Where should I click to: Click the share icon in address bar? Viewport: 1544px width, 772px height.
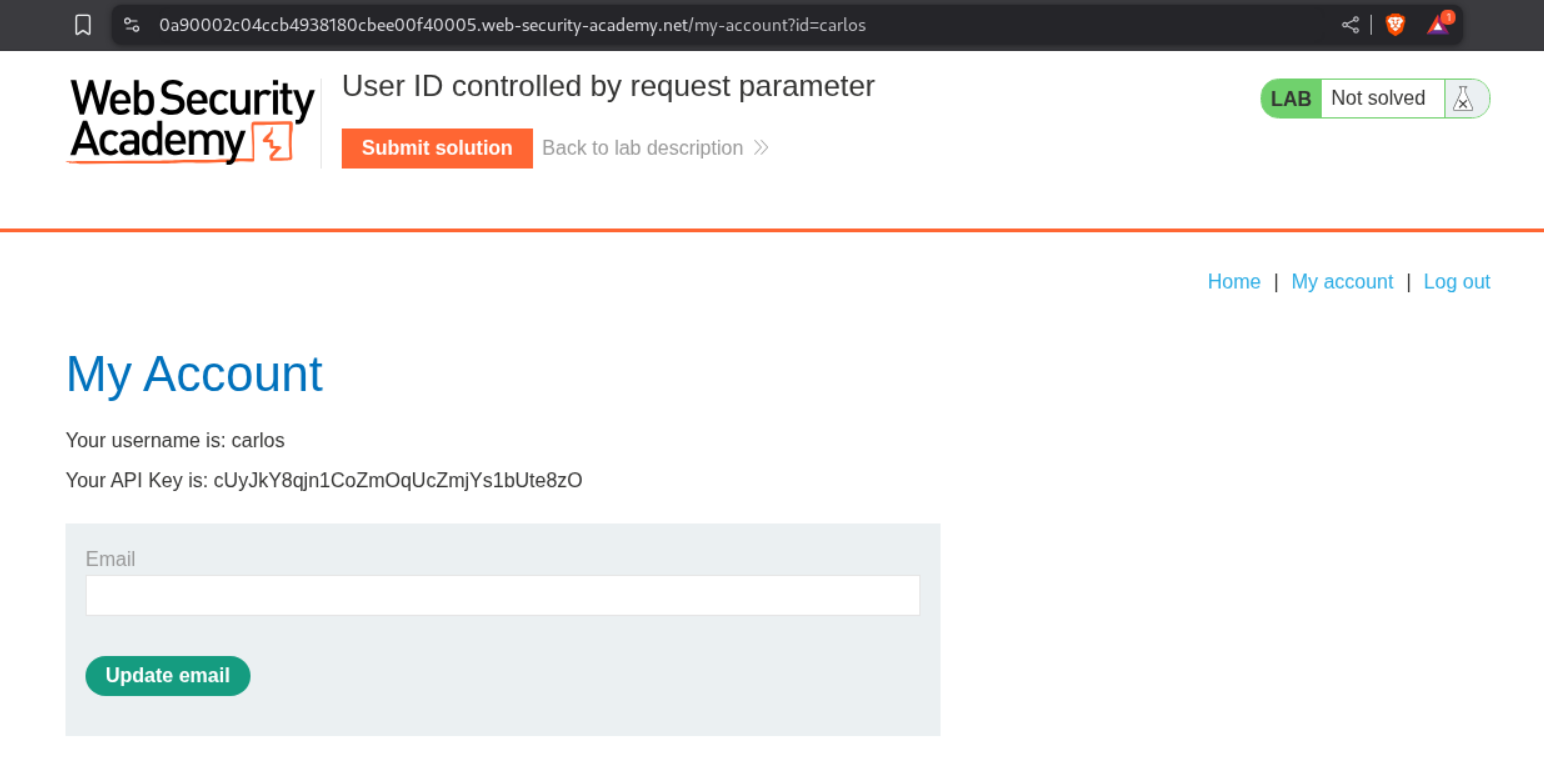[x=1350, y=25]
